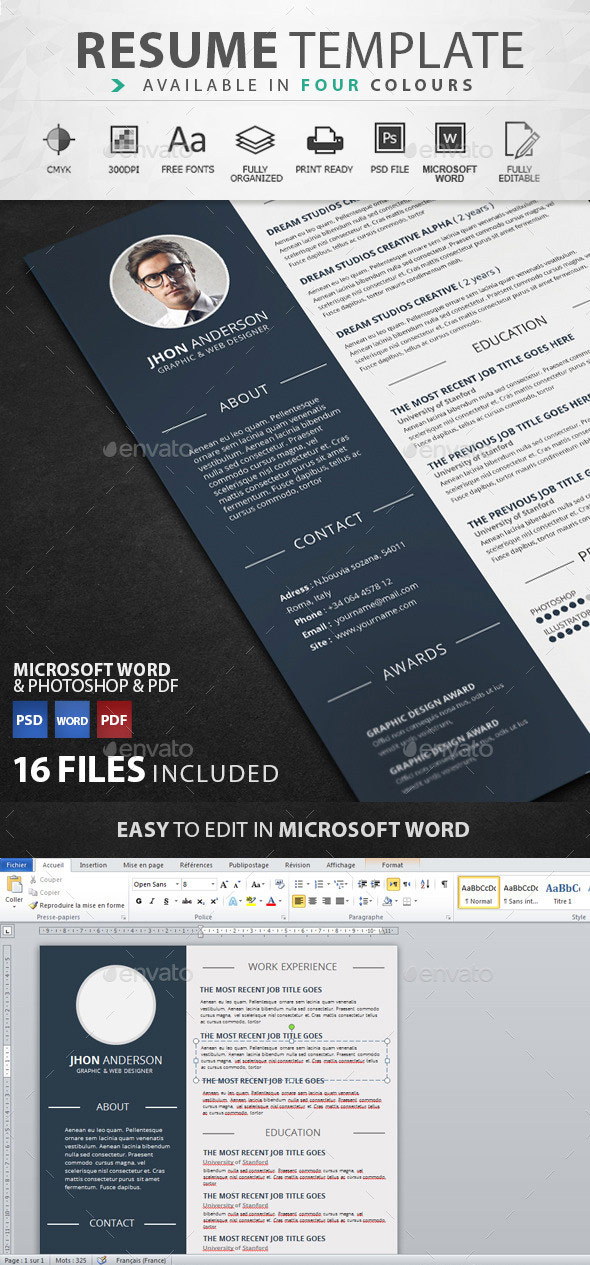Click the spelling check status icon
The width and height of the screenshot is (590, 1265).
click(x=101, y=1260)
